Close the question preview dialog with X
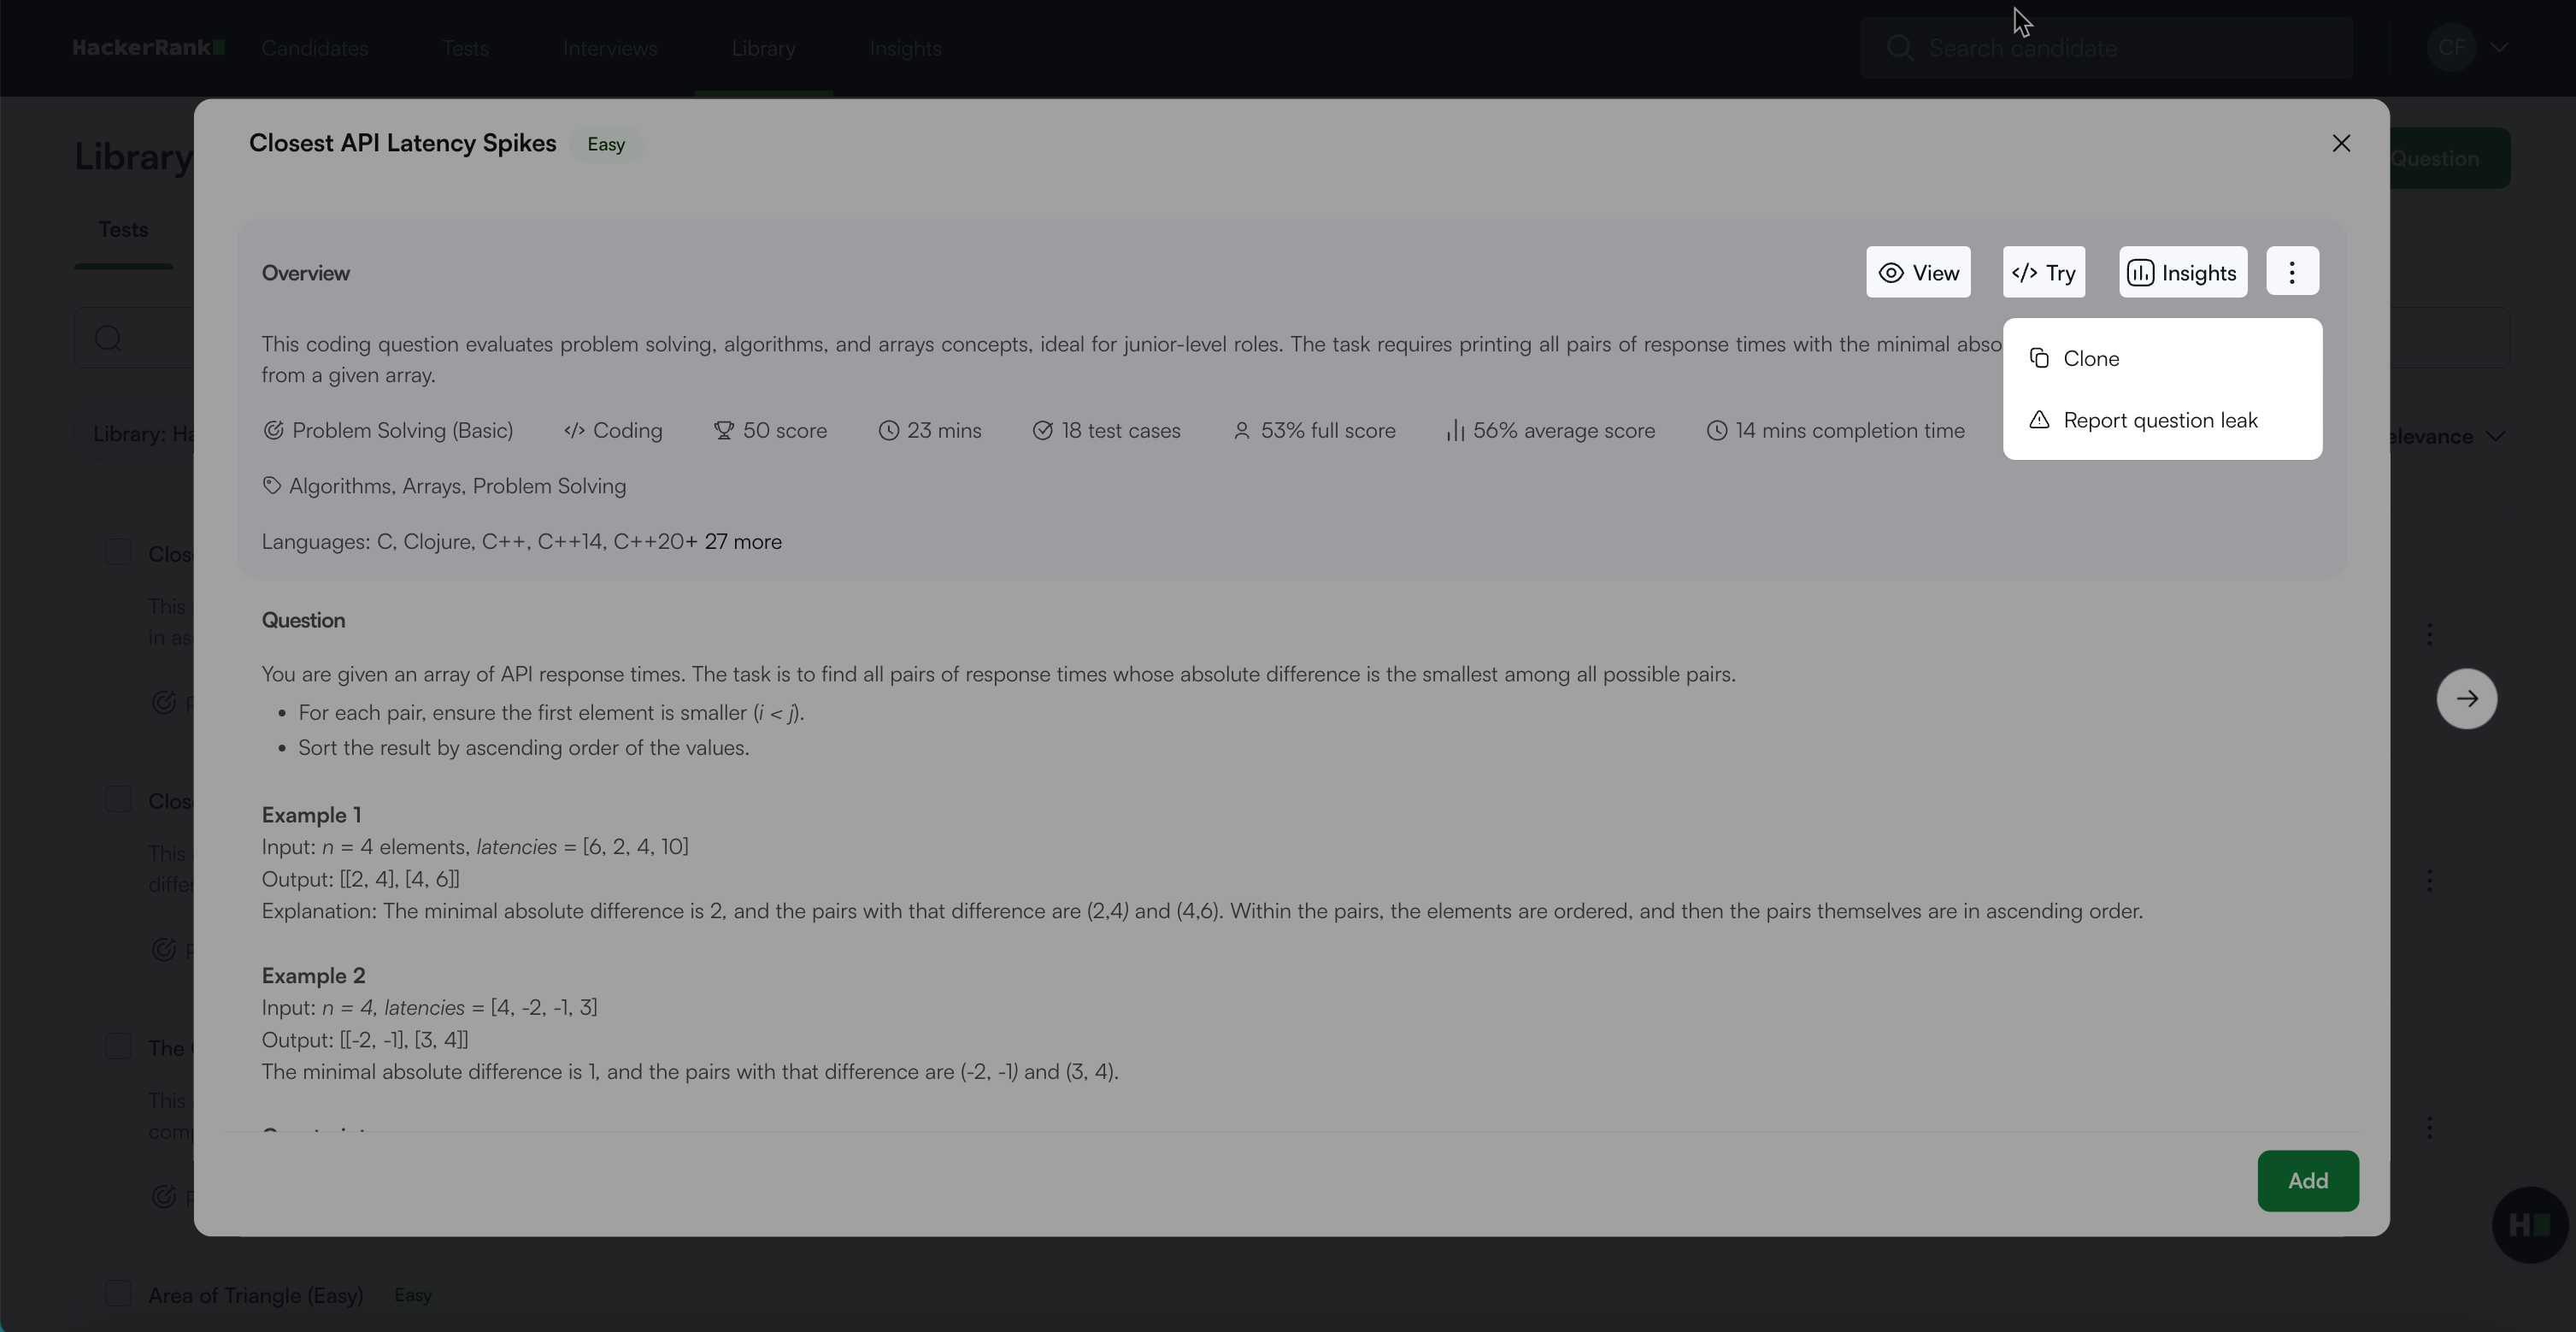Image resolution: width=2576 pixels, height=1332 pixels. (2341, 144)
